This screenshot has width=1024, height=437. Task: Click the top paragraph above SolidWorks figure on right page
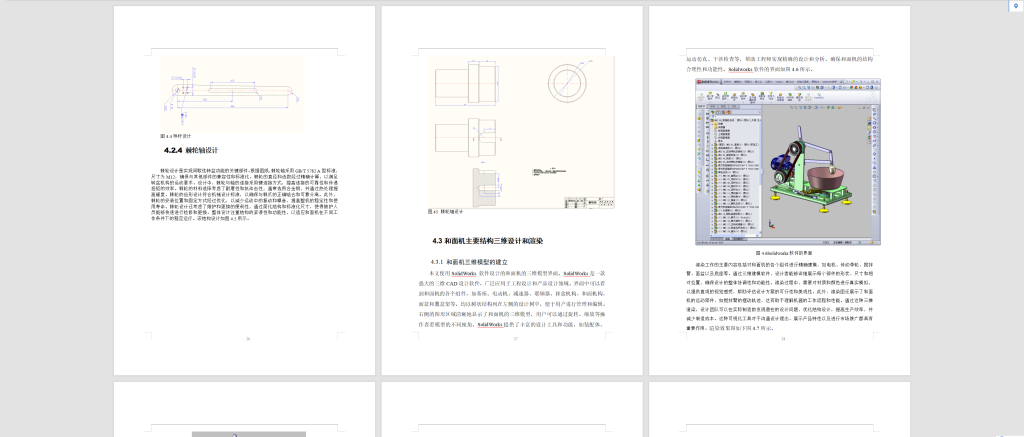[779, 63]
